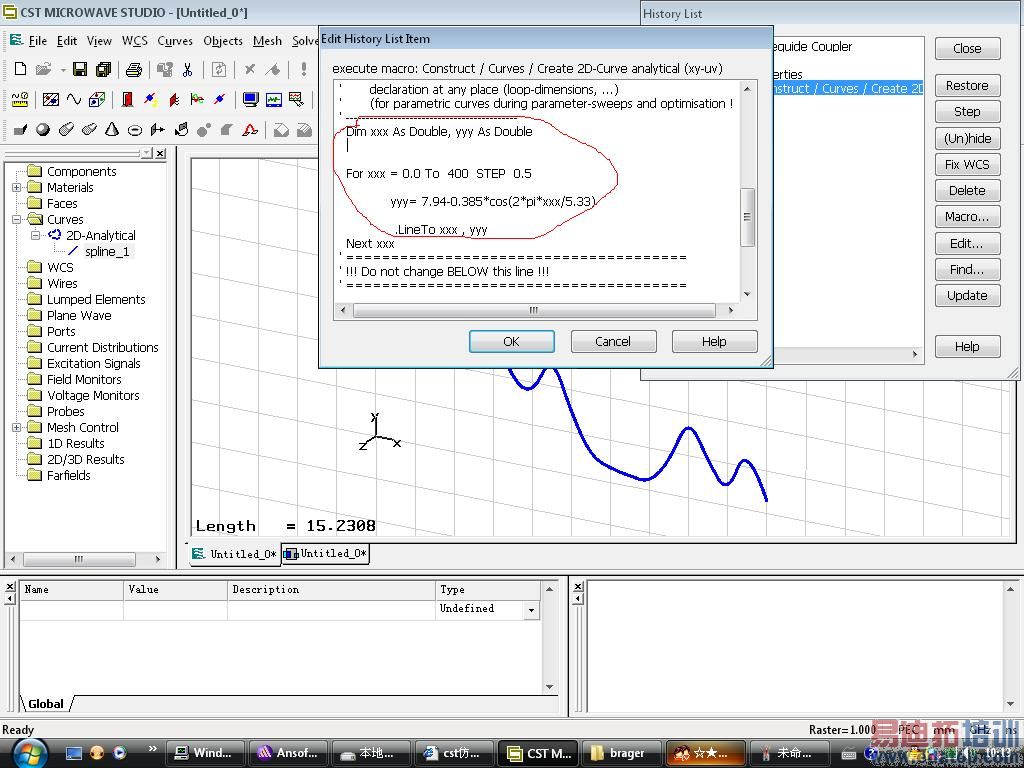The height and width of the screenshot is (768, 1024).
Task: Open the File menu
Action: 37,40
